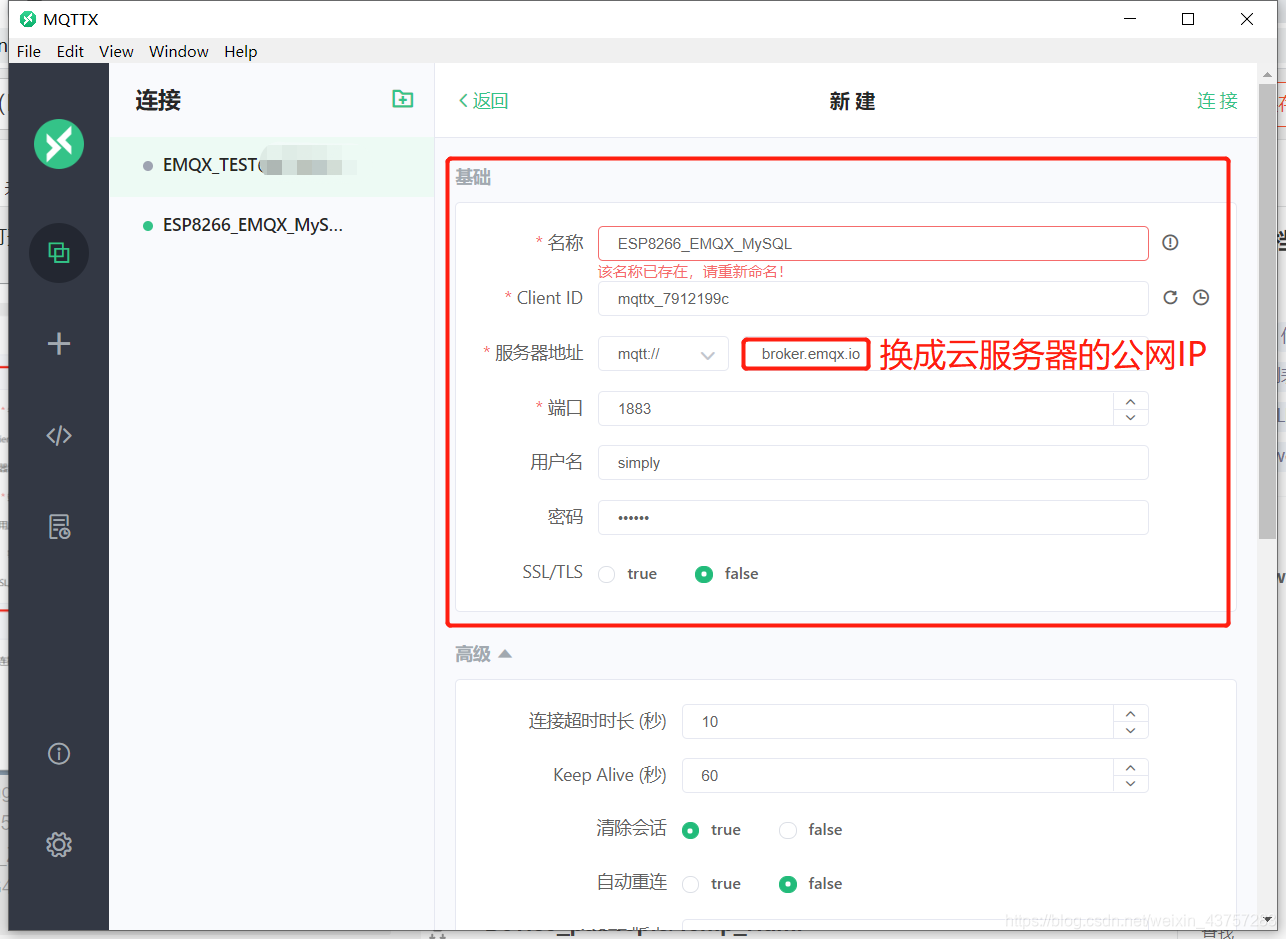This screenshot has height=939, width=1286.
Task: Open the Help menu
Action: [241, 51]
